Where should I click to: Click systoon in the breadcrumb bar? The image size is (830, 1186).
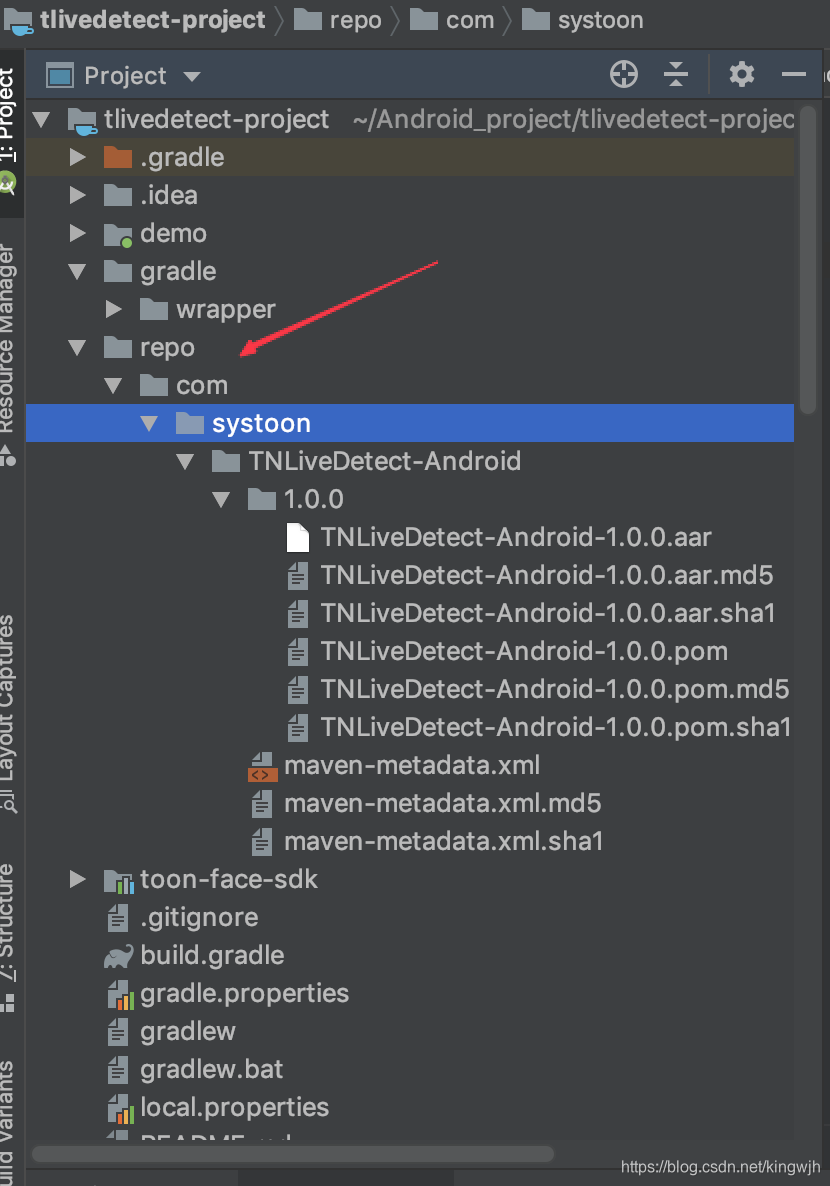601,20
